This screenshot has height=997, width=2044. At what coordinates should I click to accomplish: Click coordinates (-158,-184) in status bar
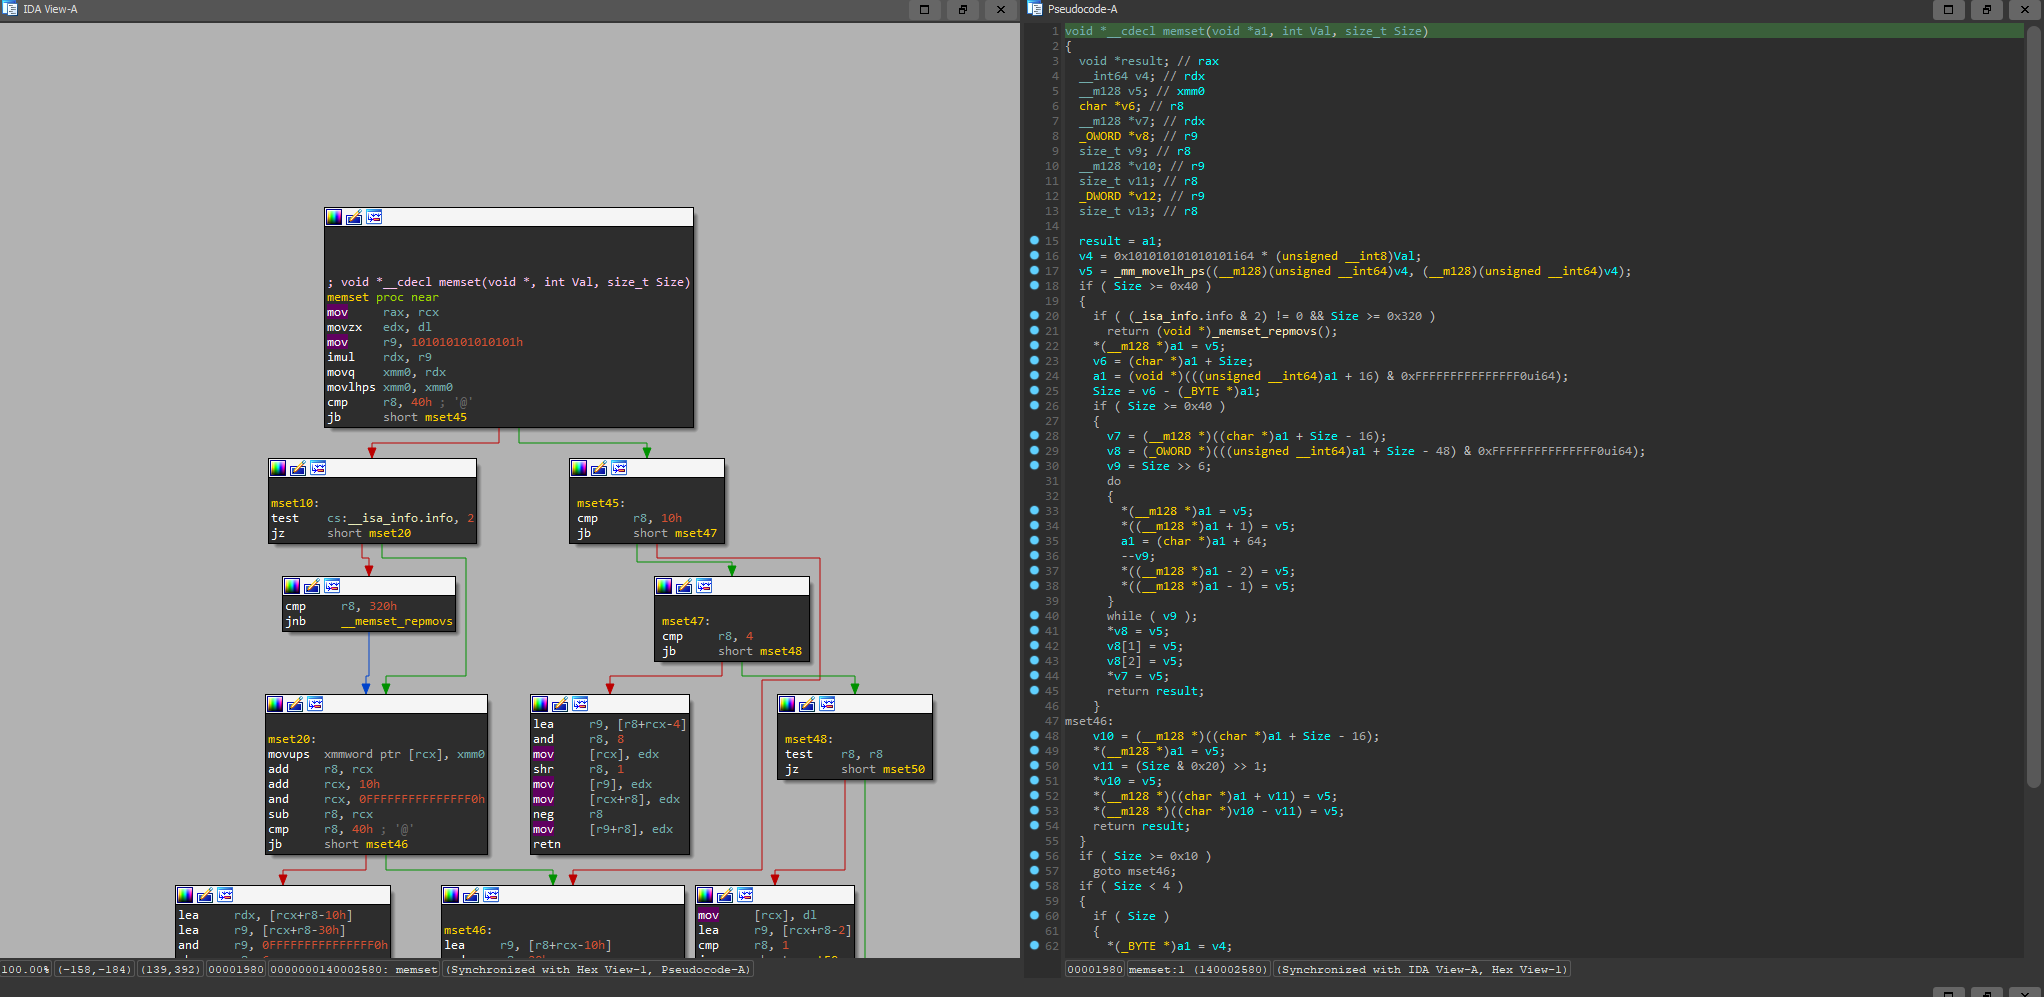click(94, 969)
